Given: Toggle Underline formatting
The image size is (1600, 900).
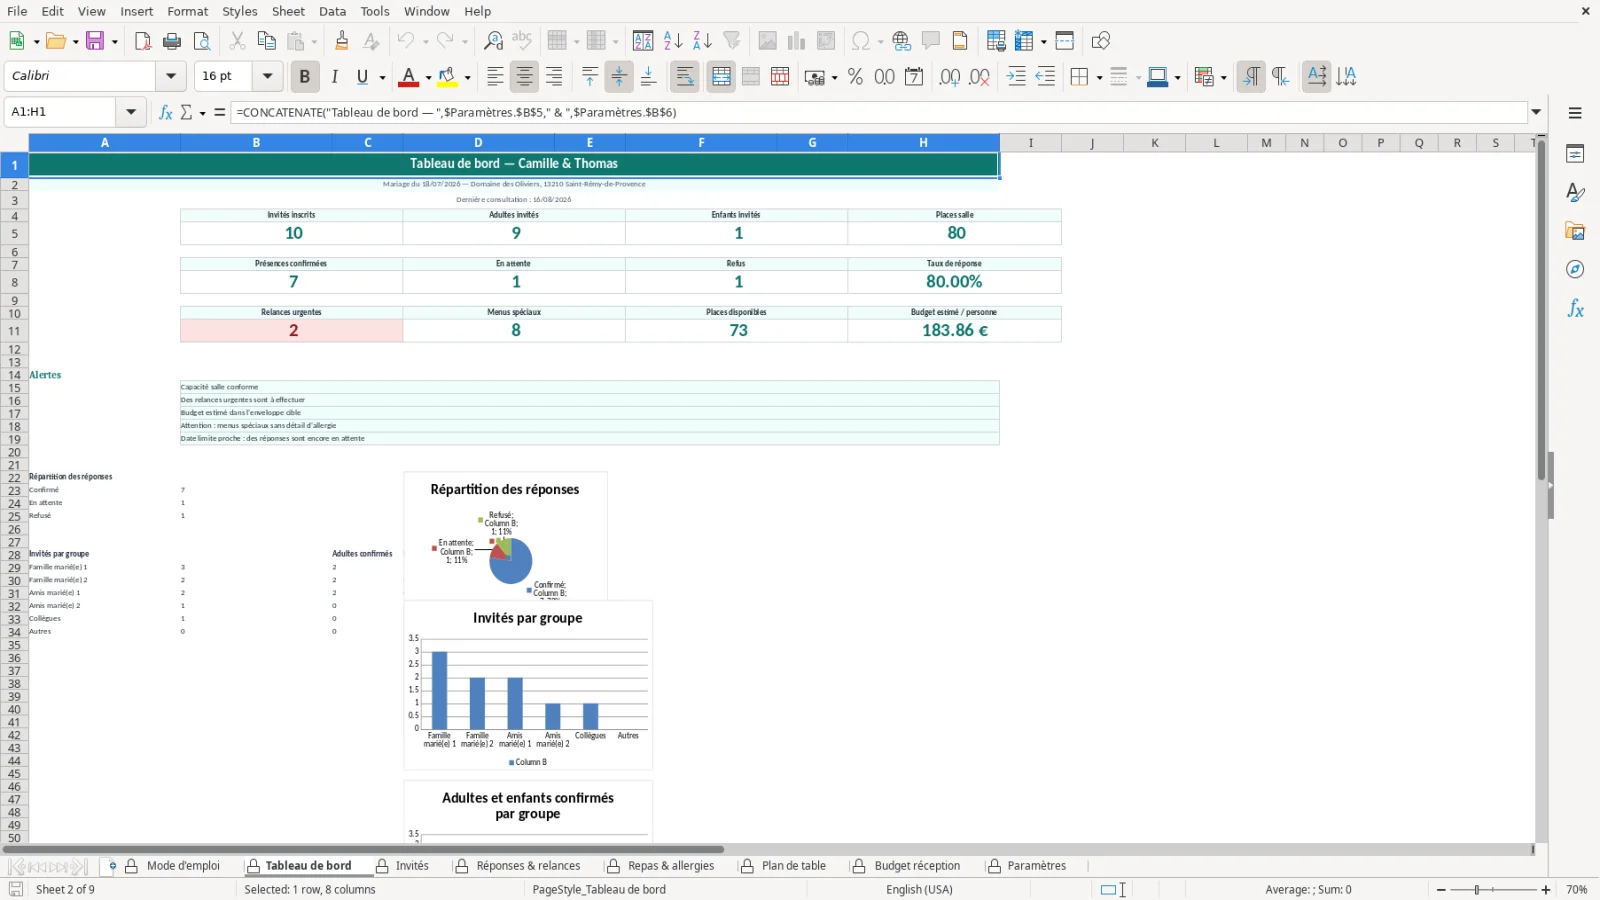Looking at the screenshot, I should point(362,77).
